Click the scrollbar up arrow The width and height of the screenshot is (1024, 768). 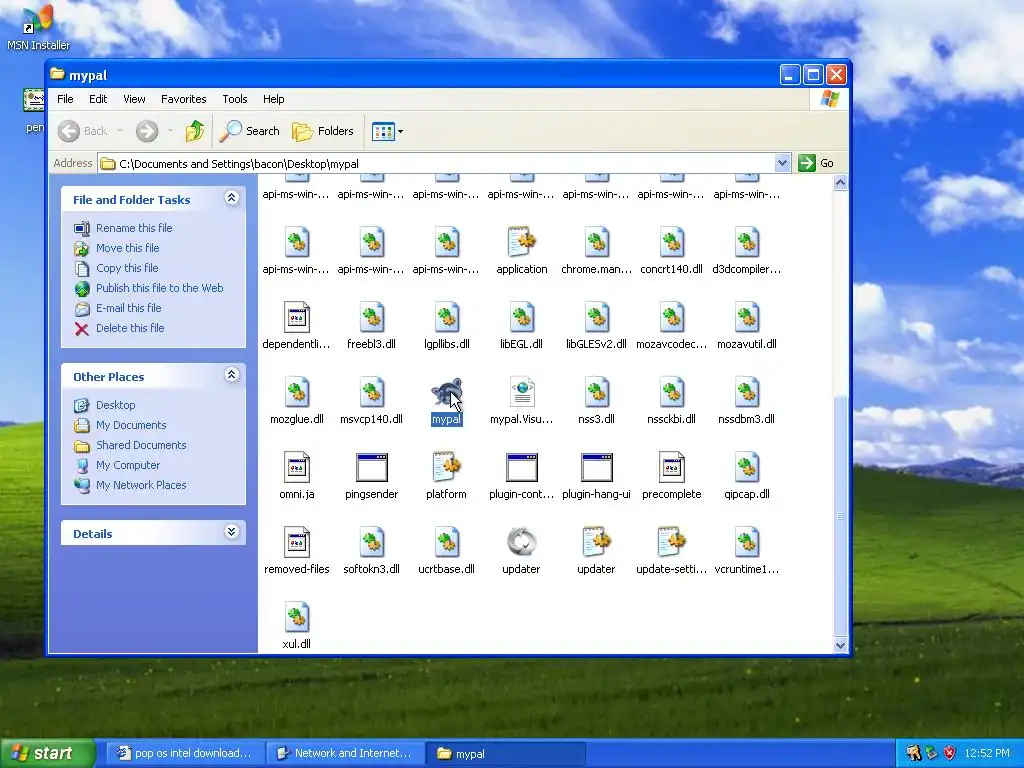840,183
